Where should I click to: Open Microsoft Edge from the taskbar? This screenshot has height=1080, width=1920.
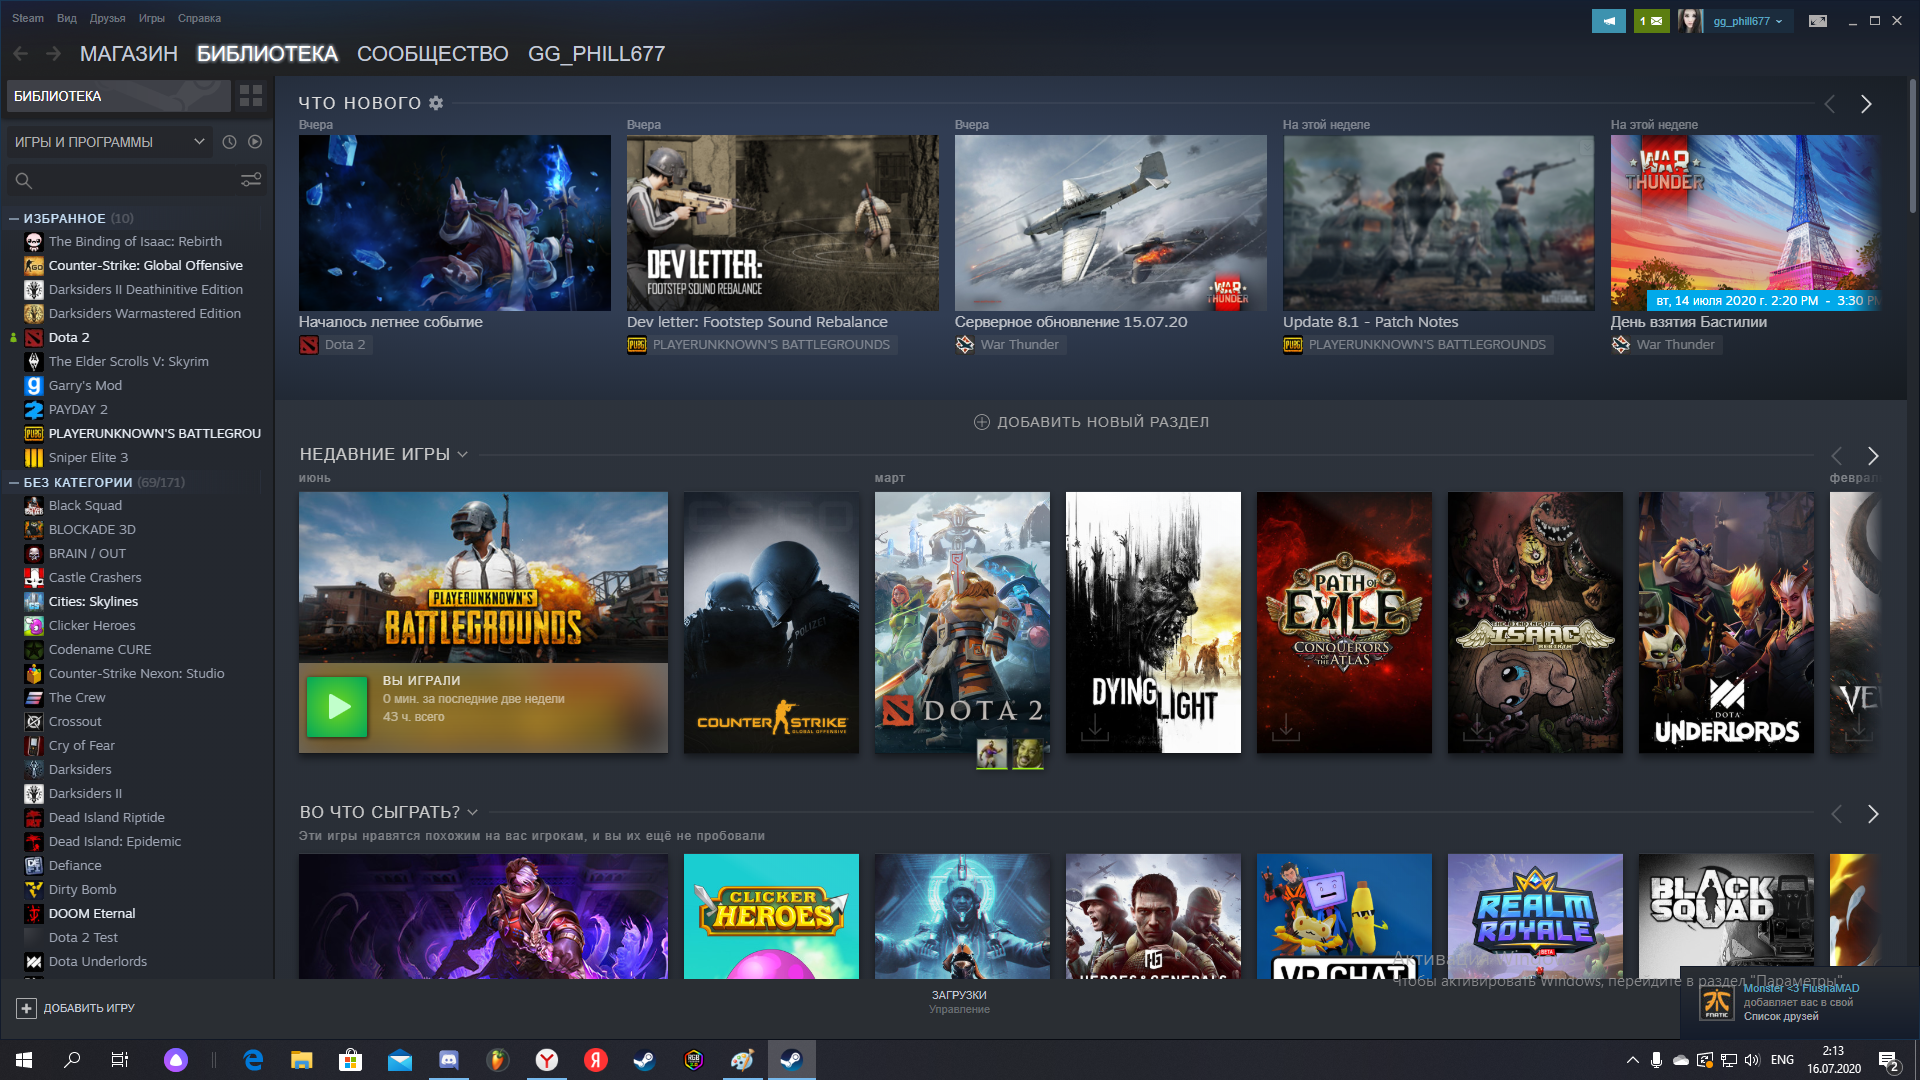pos(253,1060)
